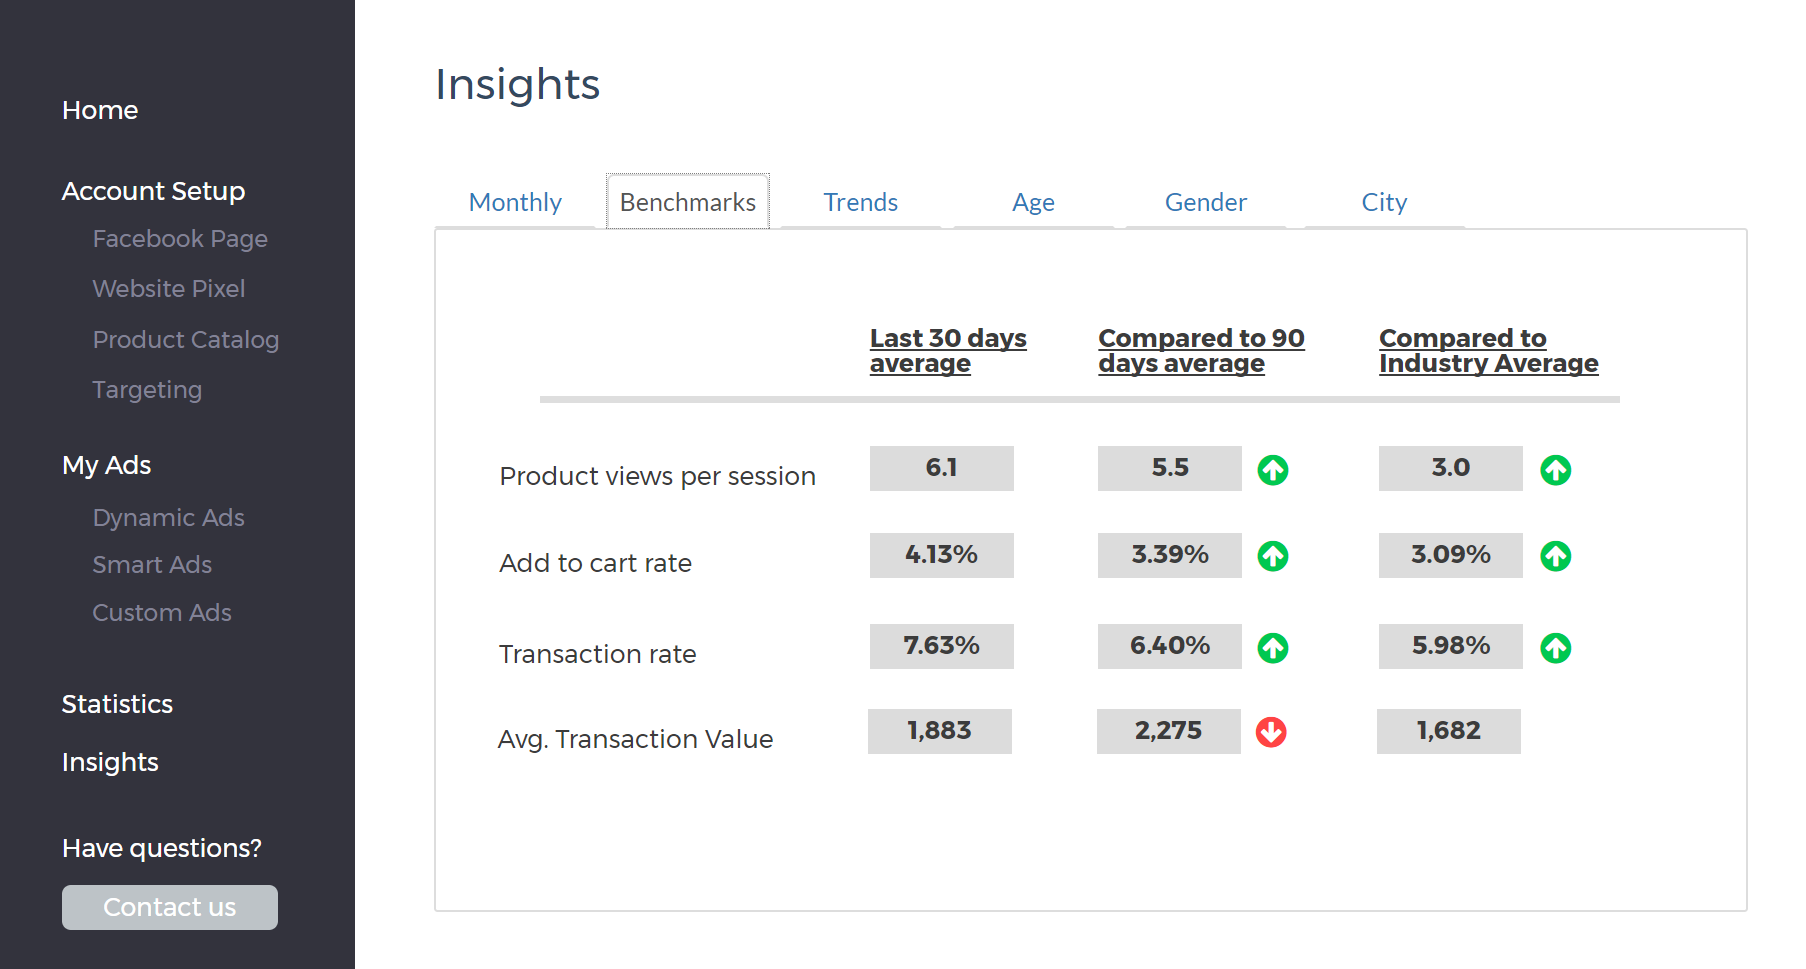Image resolution: width=1806 pixels, height=969 pixels.
Task: Open Facebook Page setup link
Action: 180,239
